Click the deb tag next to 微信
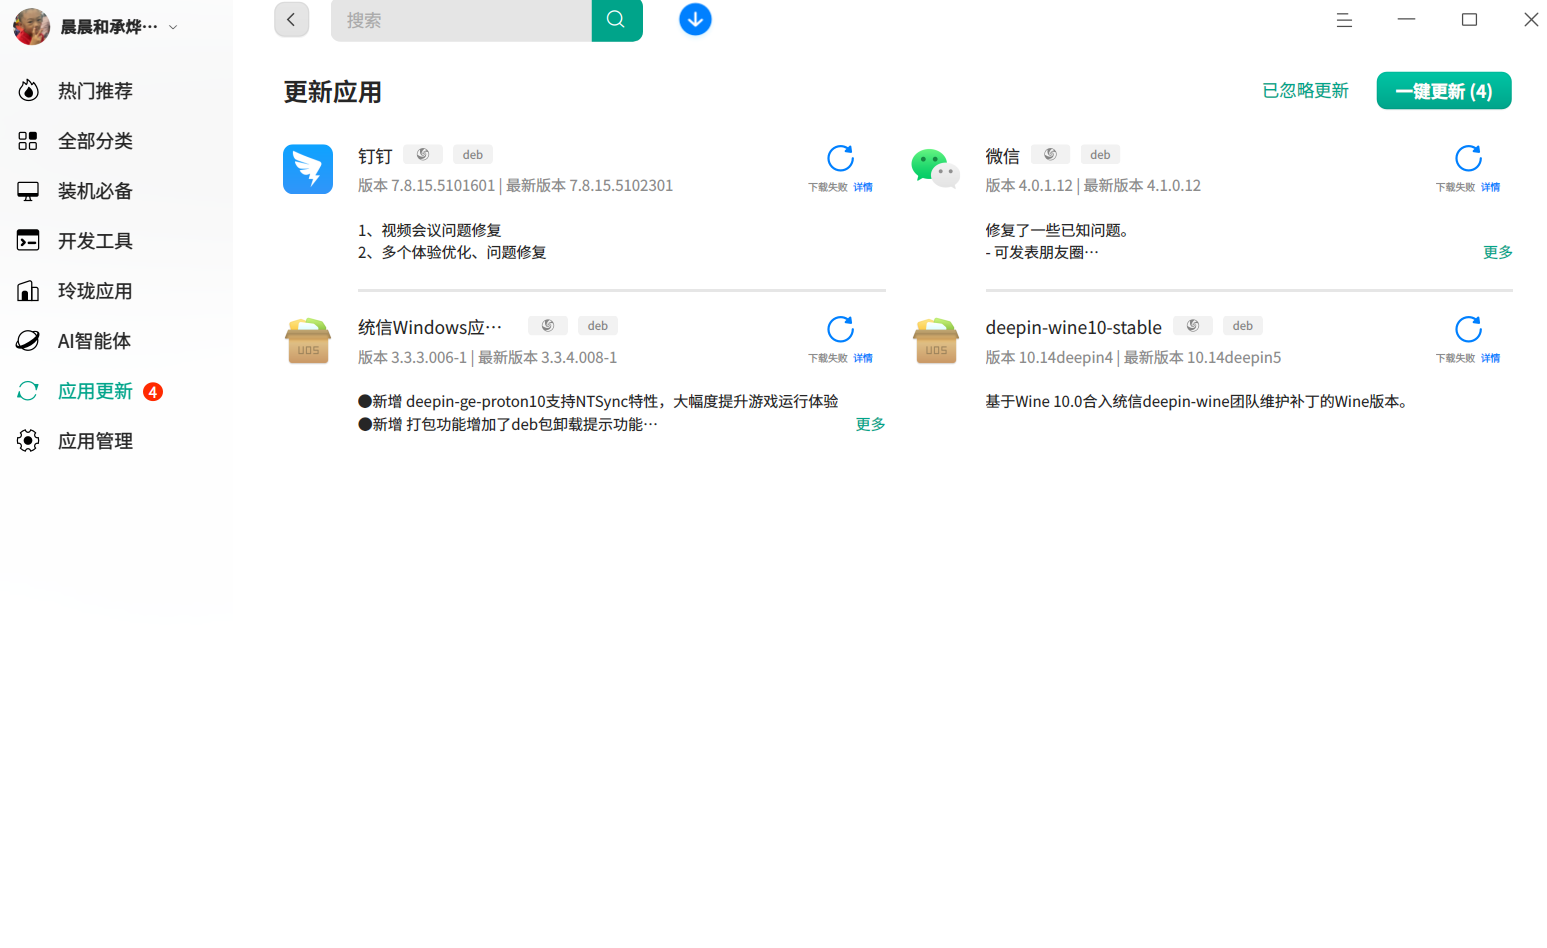The image size is (1547, 948). click(x=1100, y=155)
